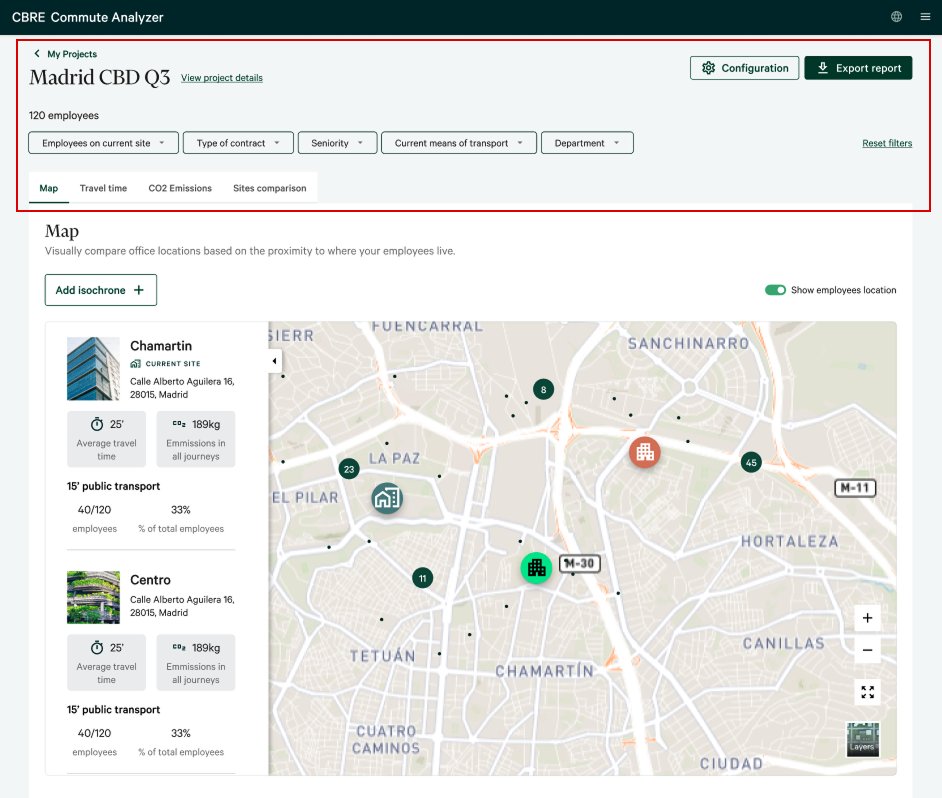Screen dimensions: 942x798
Task: Expand the Seniority filter
Action: pos(338,143)
